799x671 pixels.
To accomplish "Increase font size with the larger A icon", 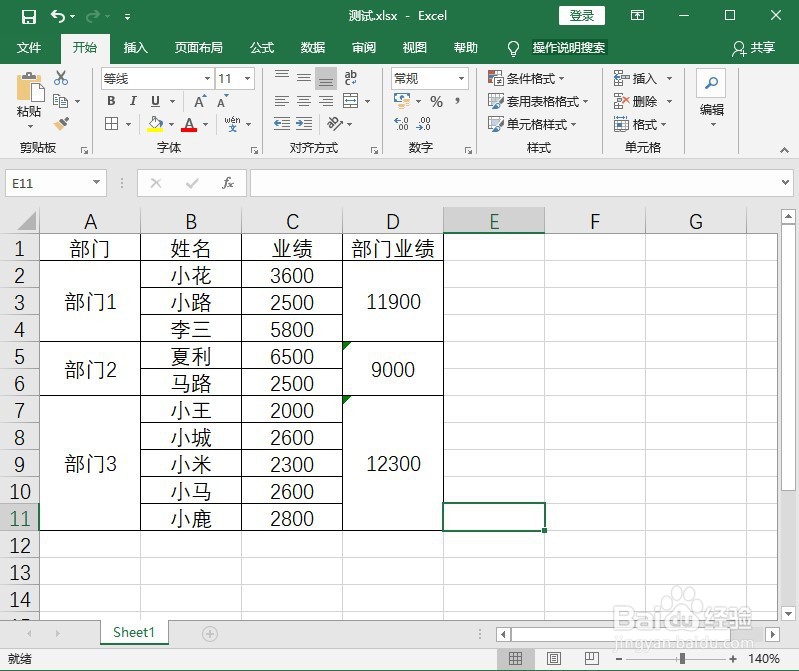I will (x=200, y=101).
